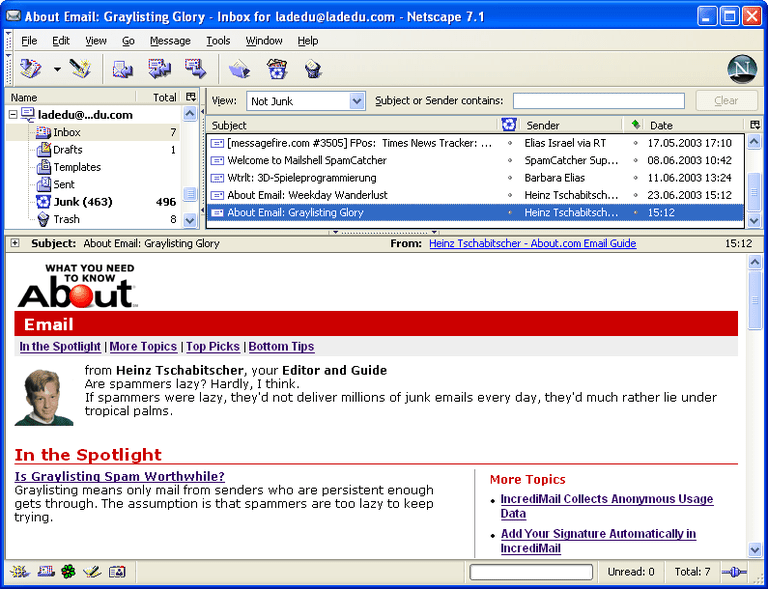This screenshot has height=589, width=768.
Task: Open the thread pane column picker
Action: point(755,125)
